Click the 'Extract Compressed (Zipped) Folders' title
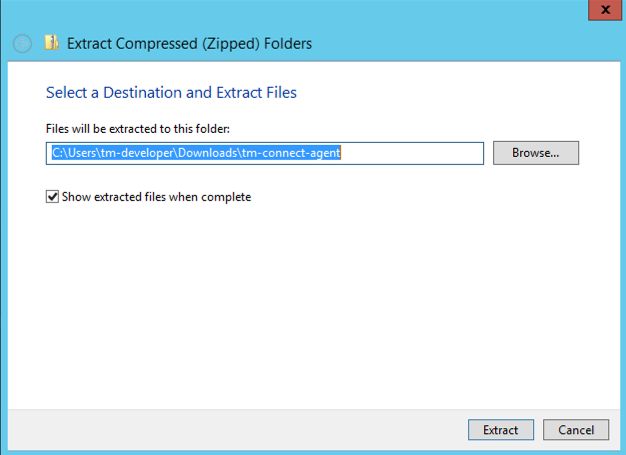The height and width of the screenshot is (455, 626). click(x=189, y=43)
